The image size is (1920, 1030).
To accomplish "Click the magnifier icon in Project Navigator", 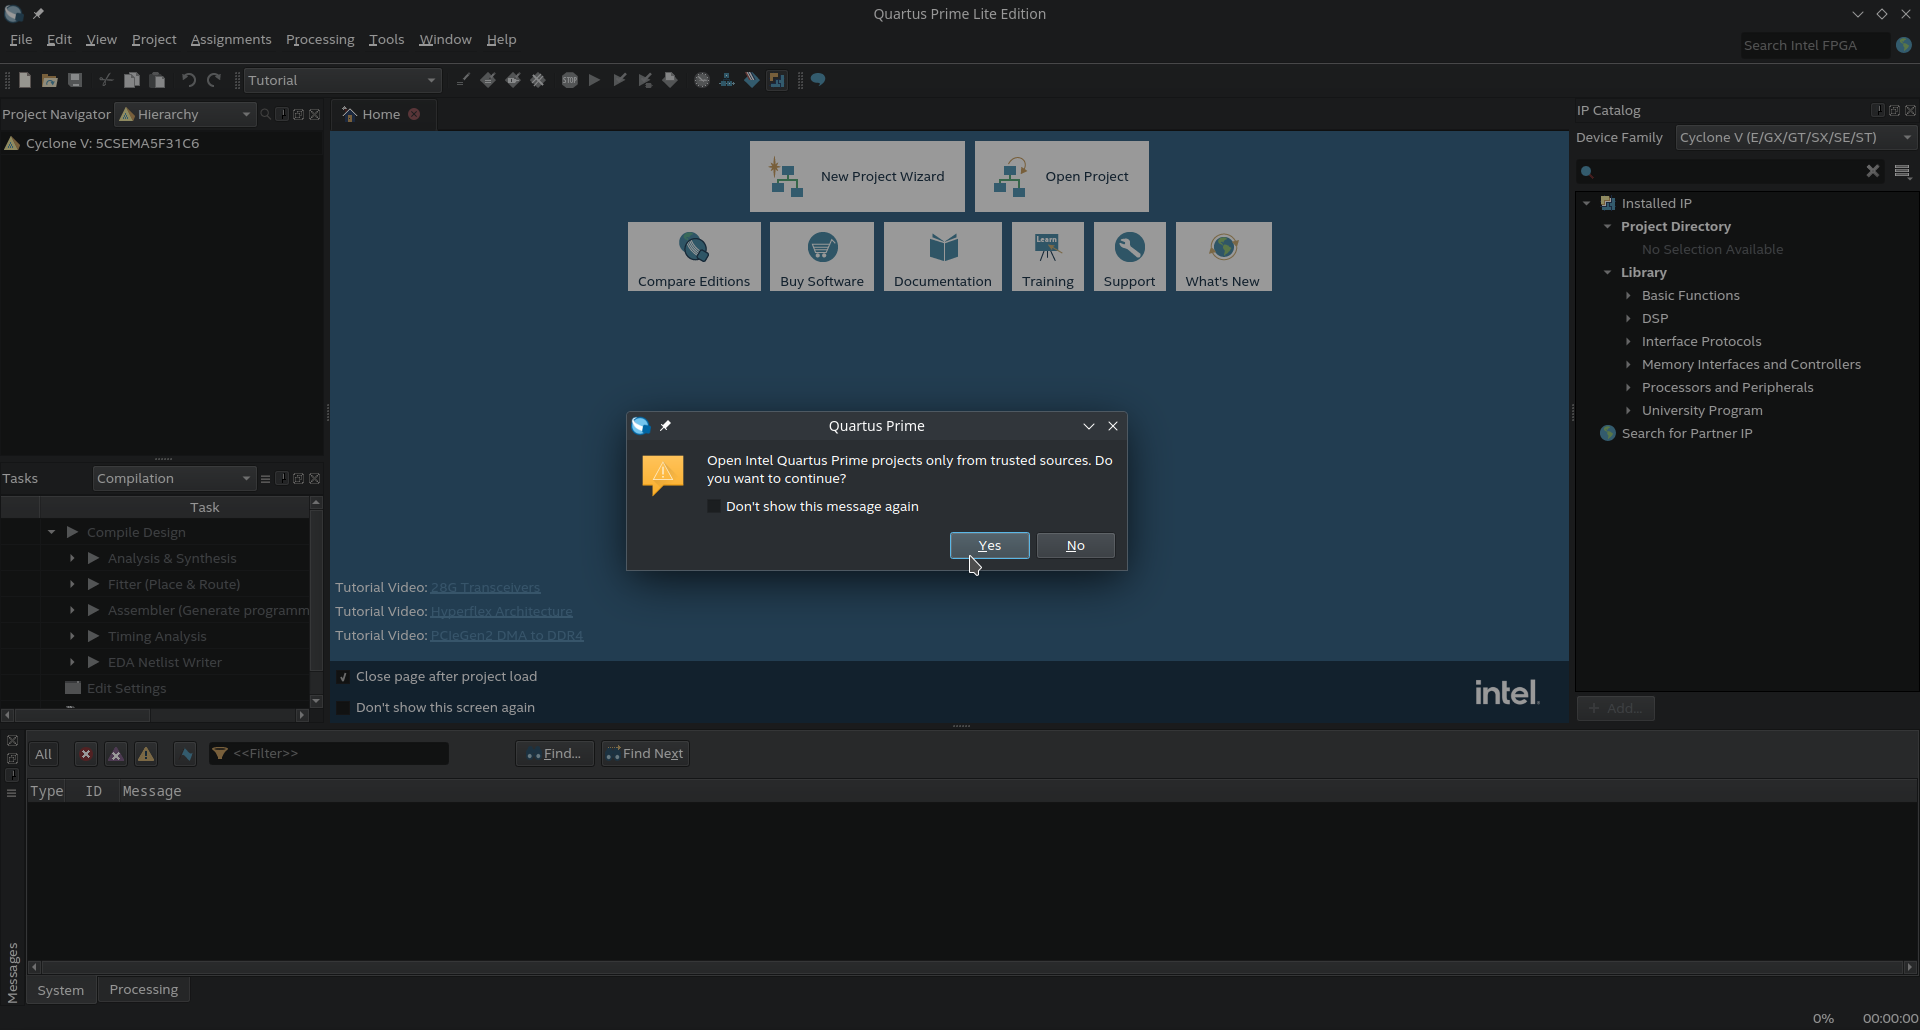I will [x=266, y=114].
